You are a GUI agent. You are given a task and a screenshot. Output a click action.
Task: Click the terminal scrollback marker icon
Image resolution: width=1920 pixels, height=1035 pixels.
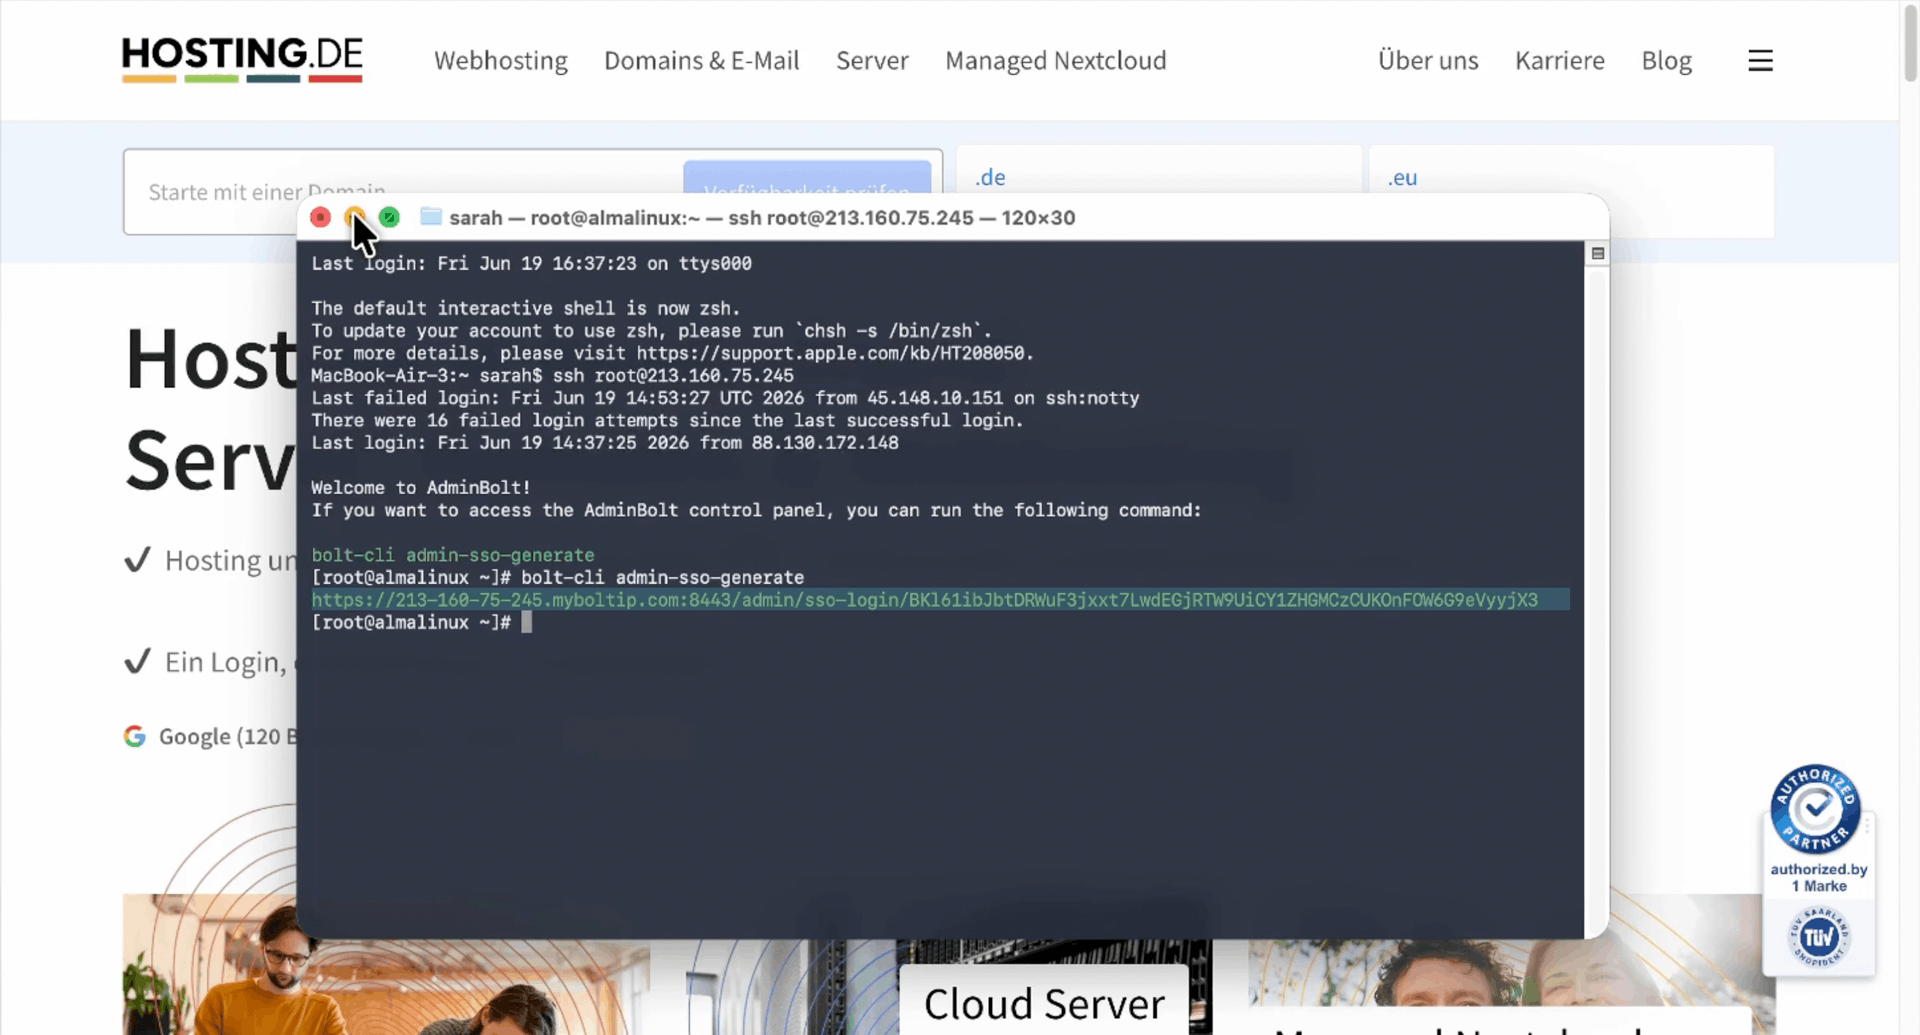pyautogui.click(x=1597, y=254)
